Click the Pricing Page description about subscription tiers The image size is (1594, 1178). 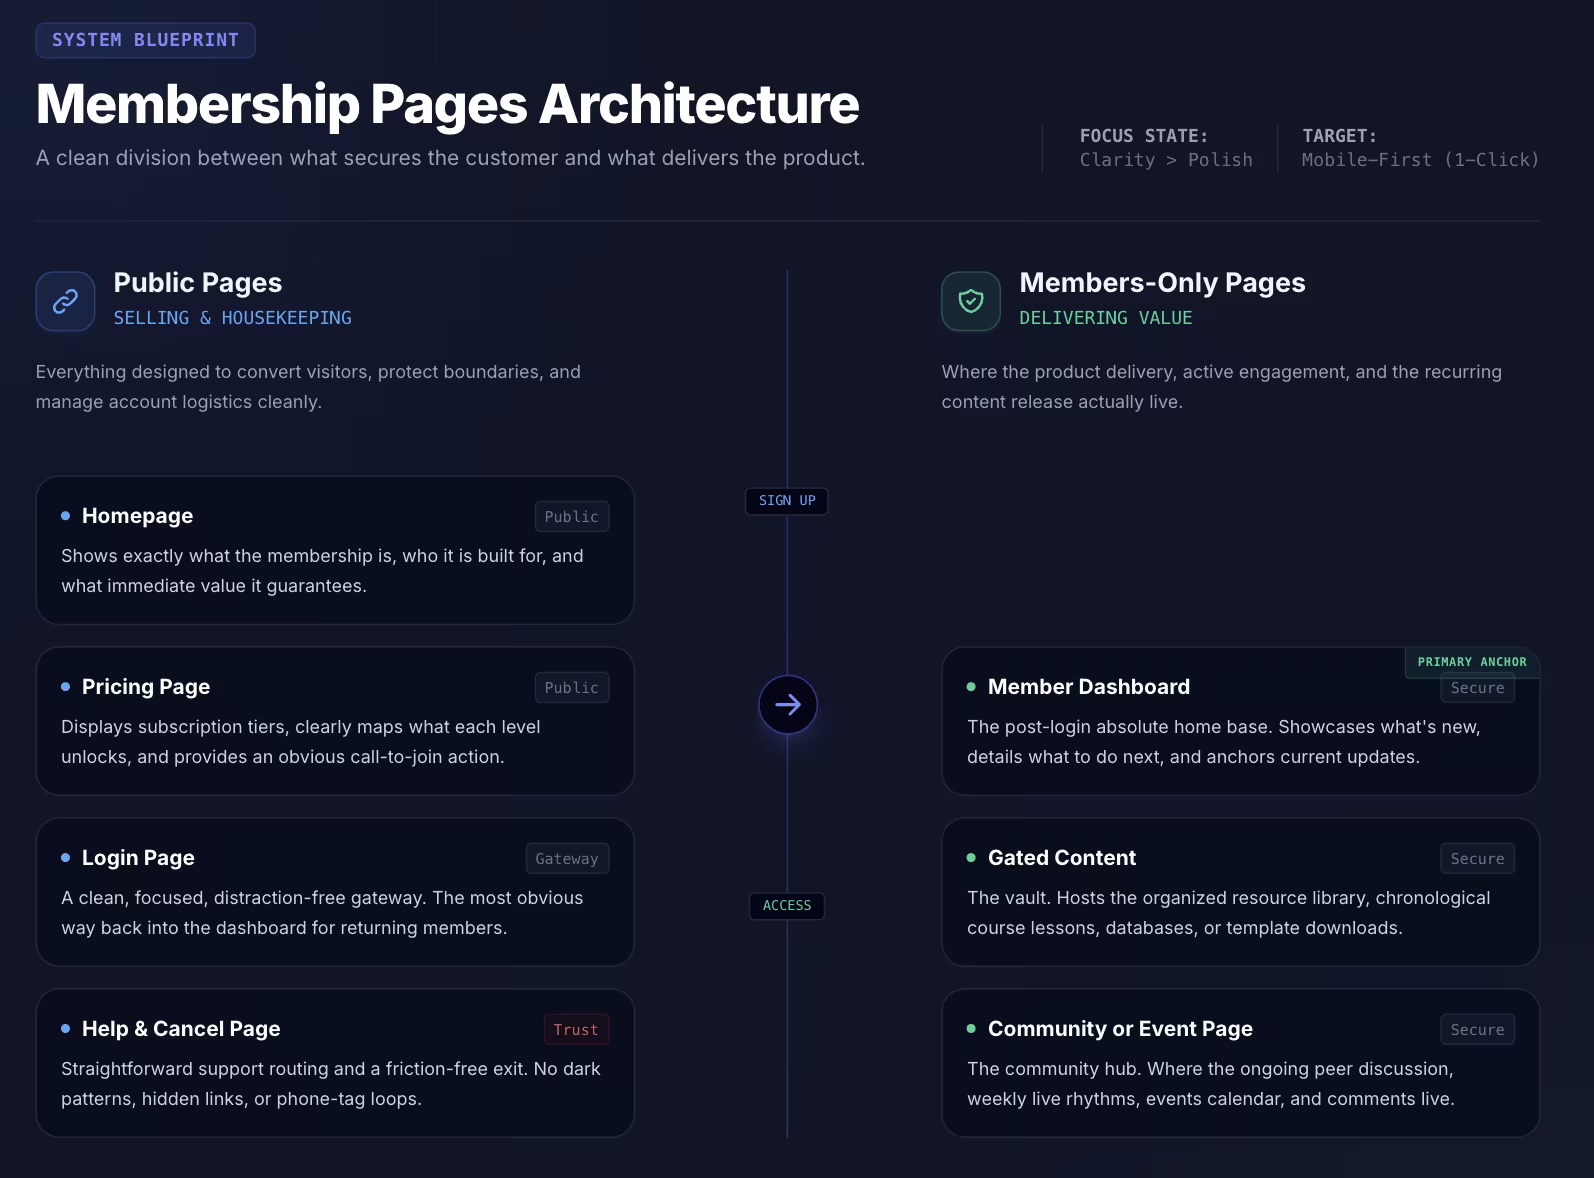300,742
